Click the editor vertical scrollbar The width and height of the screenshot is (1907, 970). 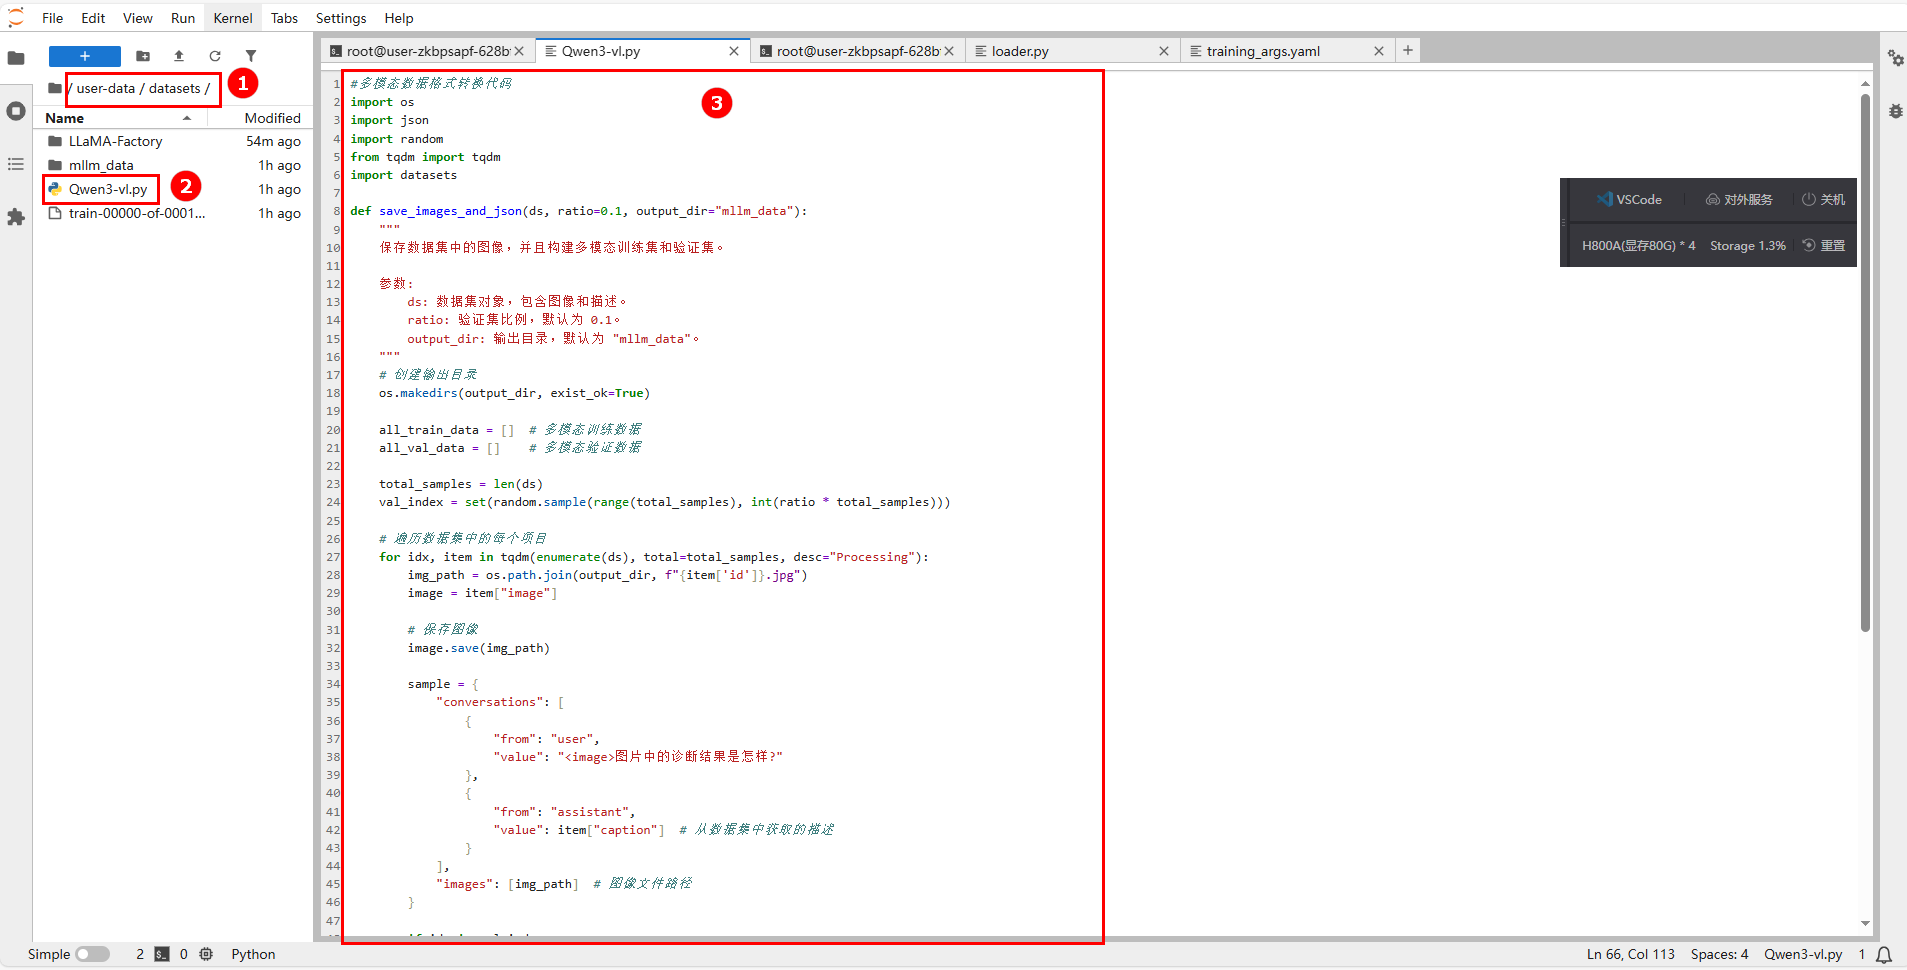[1865, 360]
